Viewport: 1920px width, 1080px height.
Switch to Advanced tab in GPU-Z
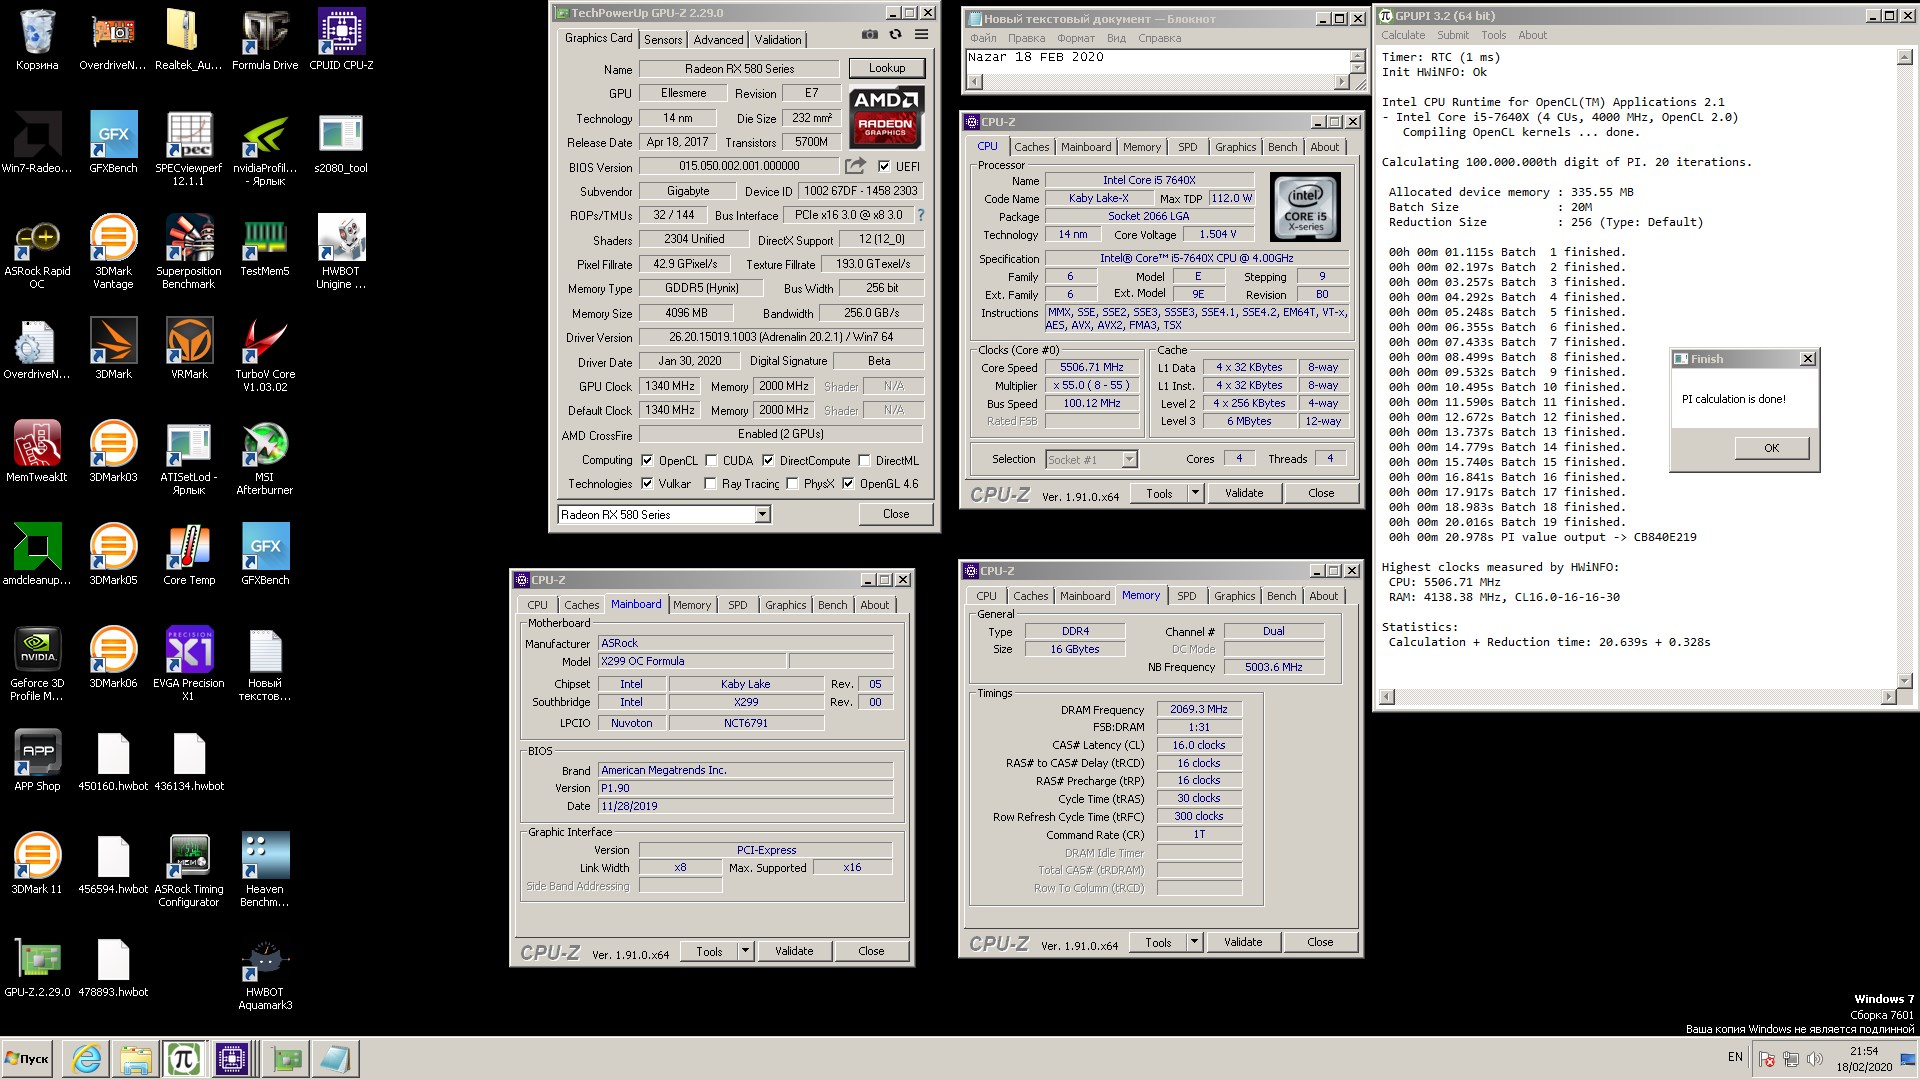pos(718,40)
